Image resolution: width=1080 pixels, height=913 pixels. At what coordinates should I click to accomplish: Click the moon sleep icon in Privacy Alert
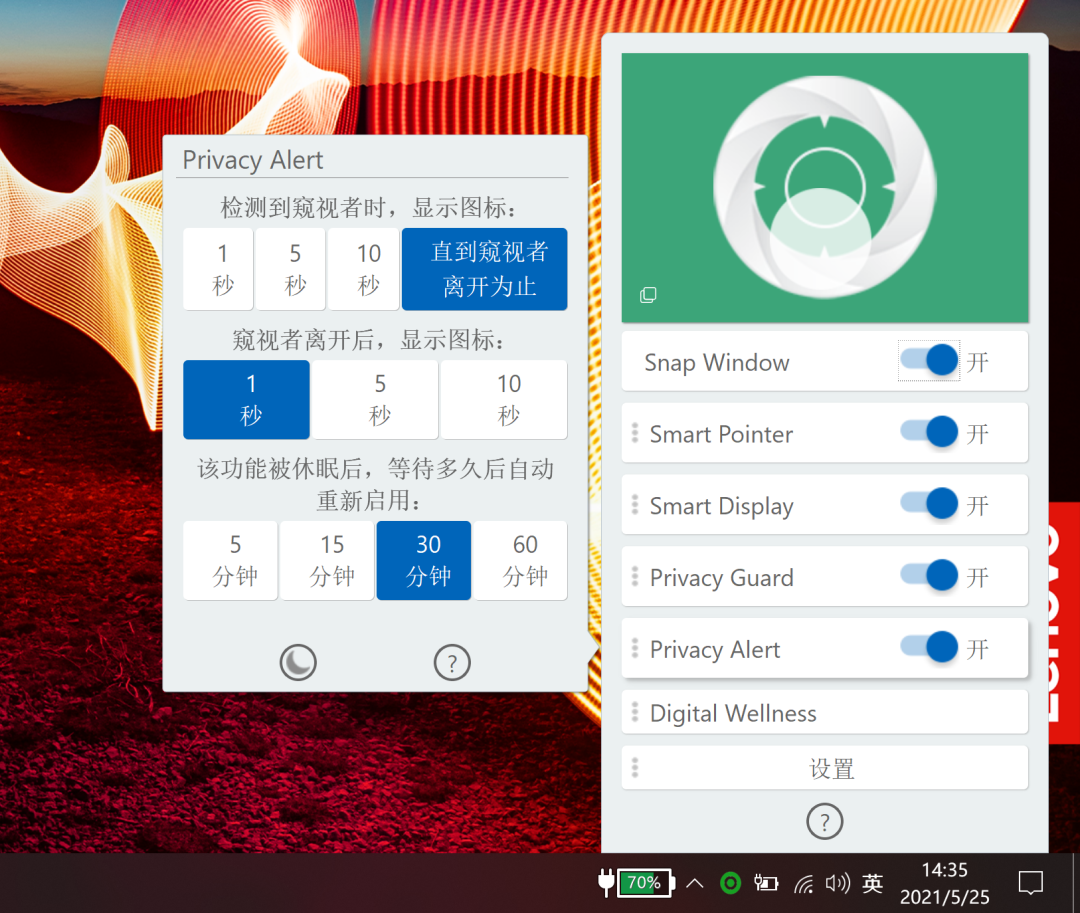(298, 662)
